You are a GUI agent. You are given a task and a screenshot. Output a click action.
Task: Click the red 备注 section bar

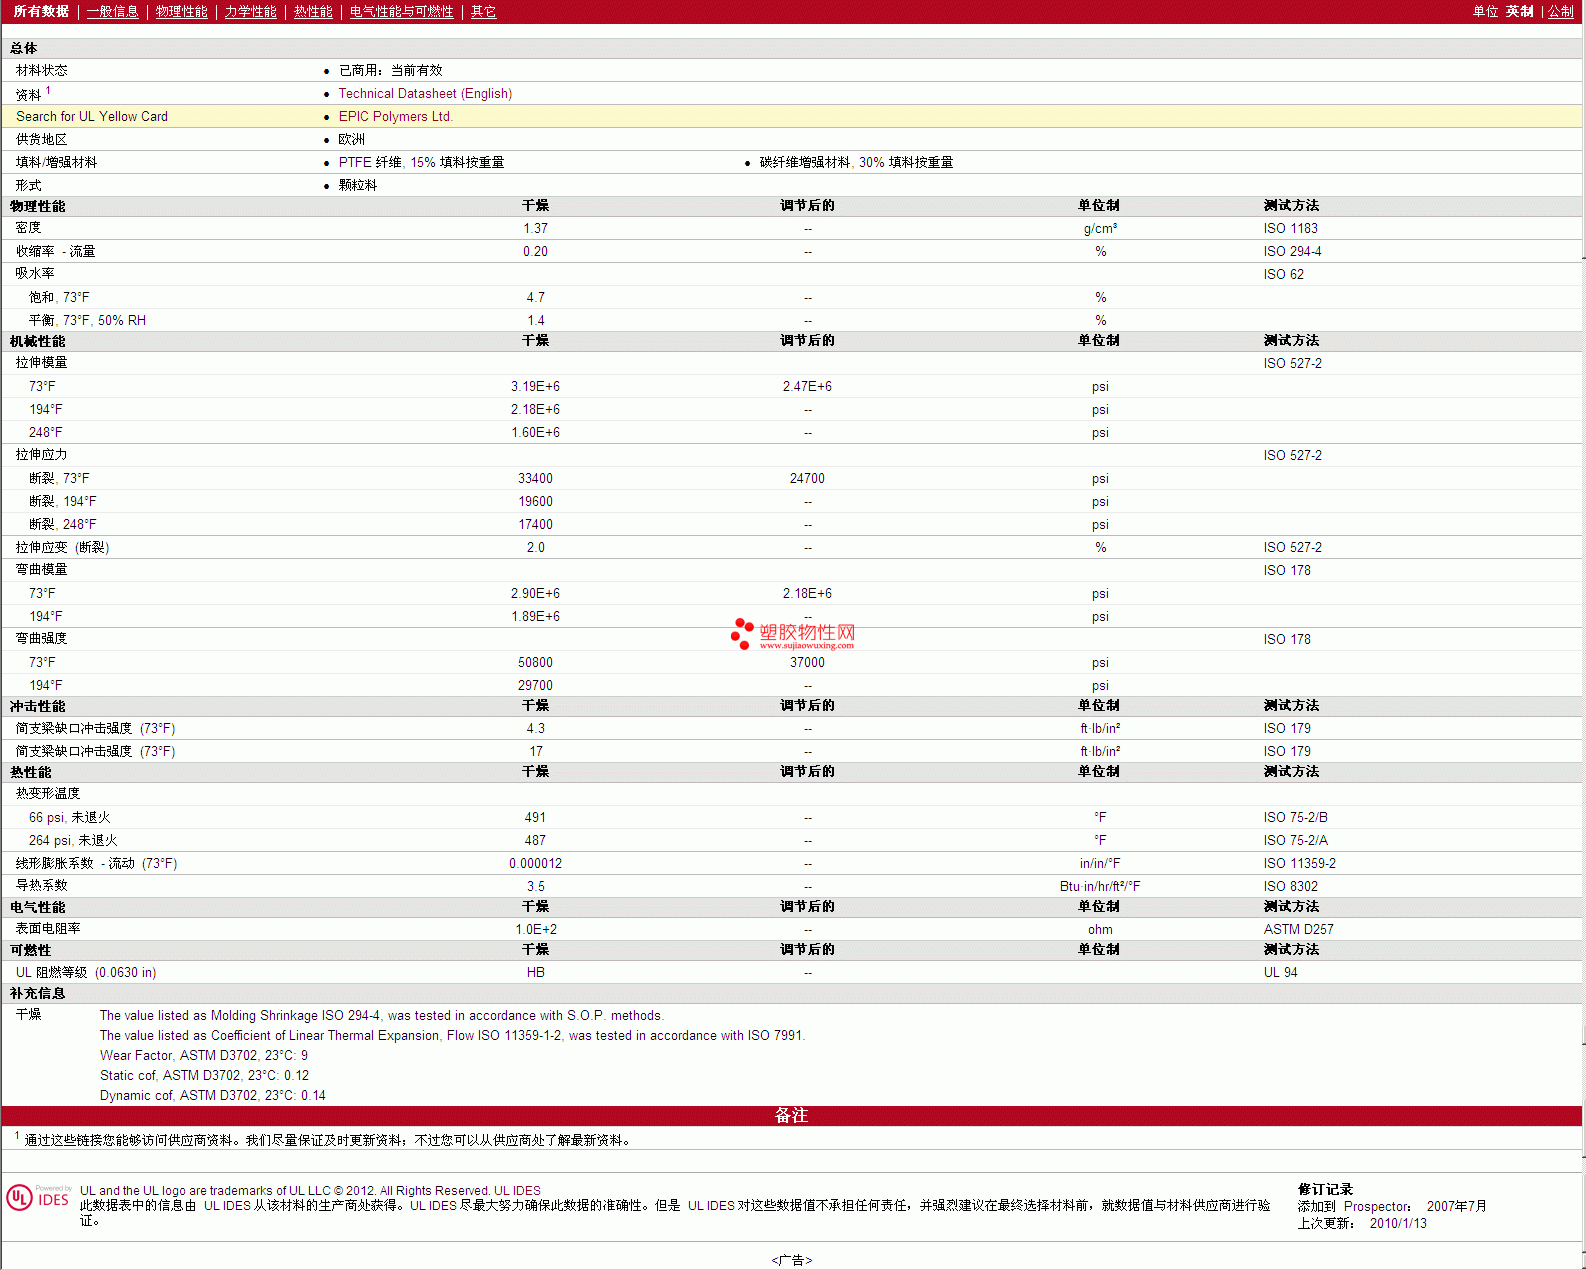tap(791, 1116)
